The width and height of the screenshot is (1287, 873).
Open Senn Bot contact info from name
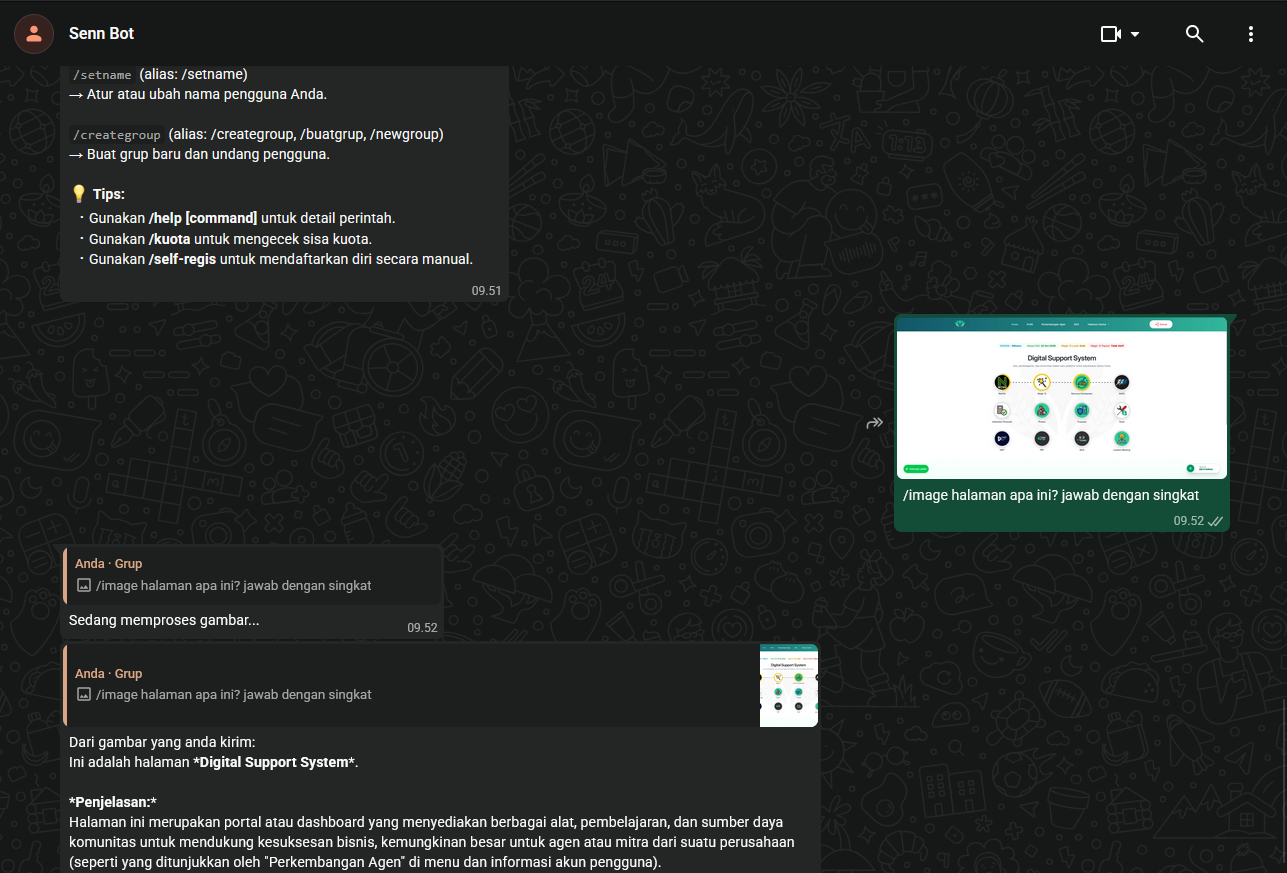(x=101, y=34)
